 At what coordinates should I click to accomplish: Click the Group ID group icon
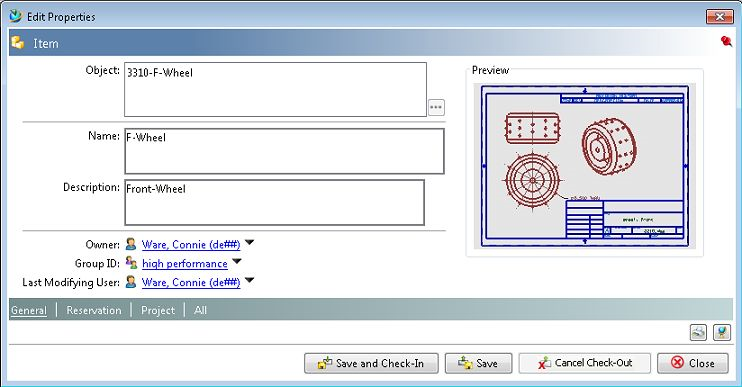[x=131, y=263]
